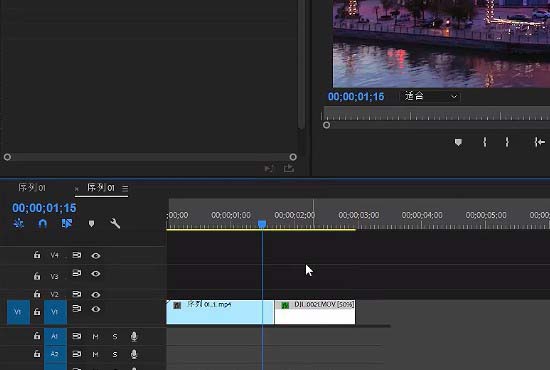This screenshot has height=370, width=550.
Task: Solo audio track A2
Action: pos(115,355)
